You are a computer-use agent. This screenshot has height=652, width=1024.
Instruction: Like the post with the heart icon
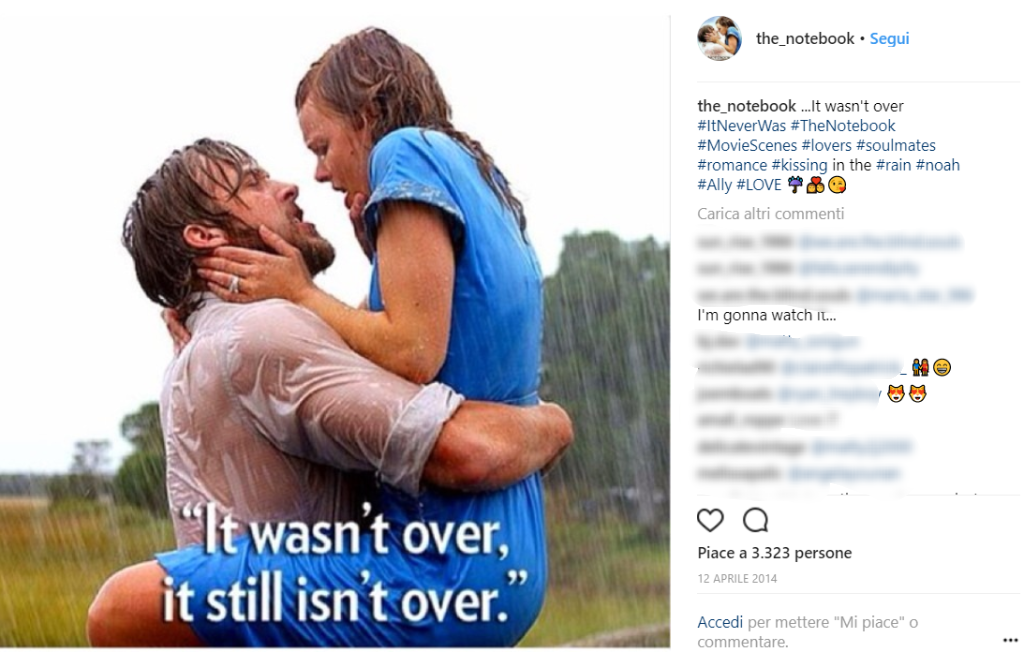[x=710, y=520]
